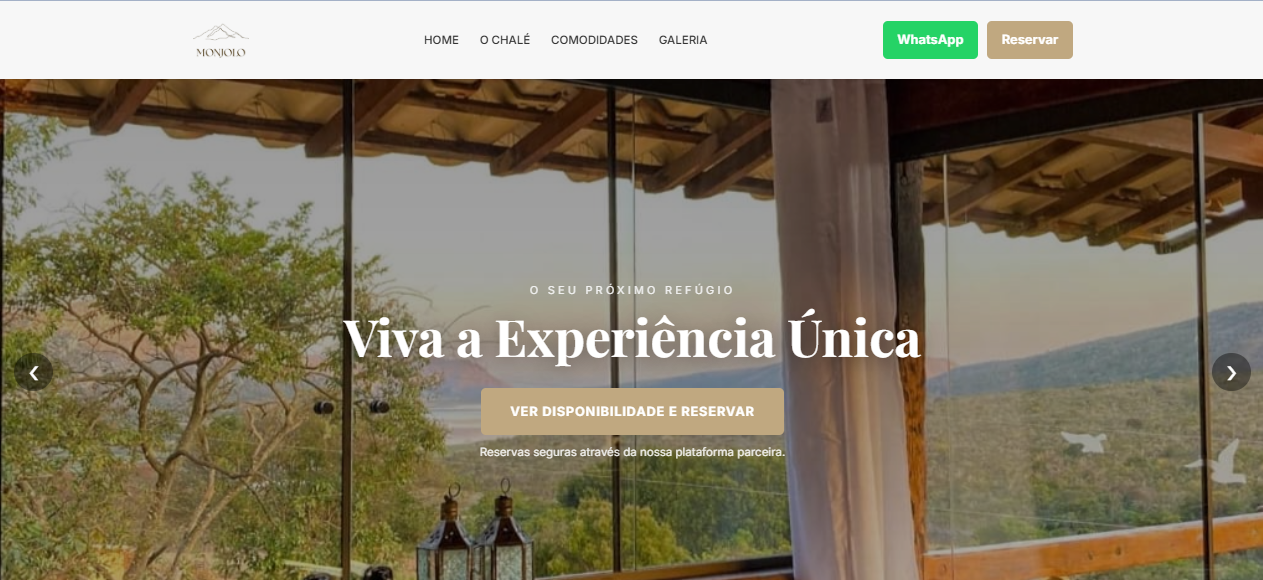
Task: Click the Reservar button in header
Action: [x=1030, y=40]
